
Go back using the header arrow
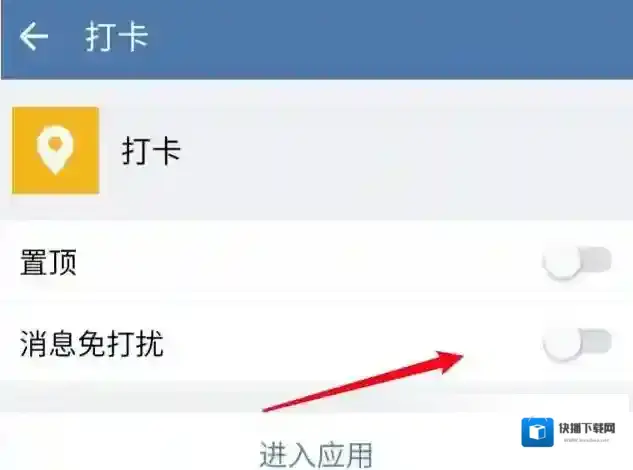34,36
